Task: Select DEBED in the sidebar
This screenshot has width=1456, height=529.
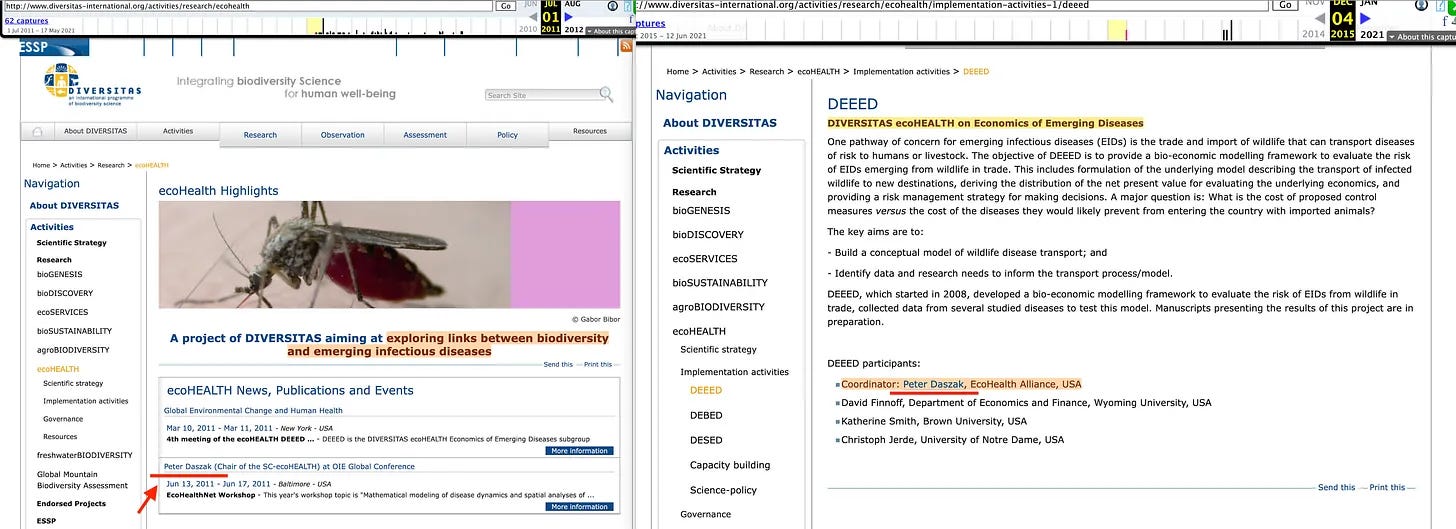Action: click(706, 416)
